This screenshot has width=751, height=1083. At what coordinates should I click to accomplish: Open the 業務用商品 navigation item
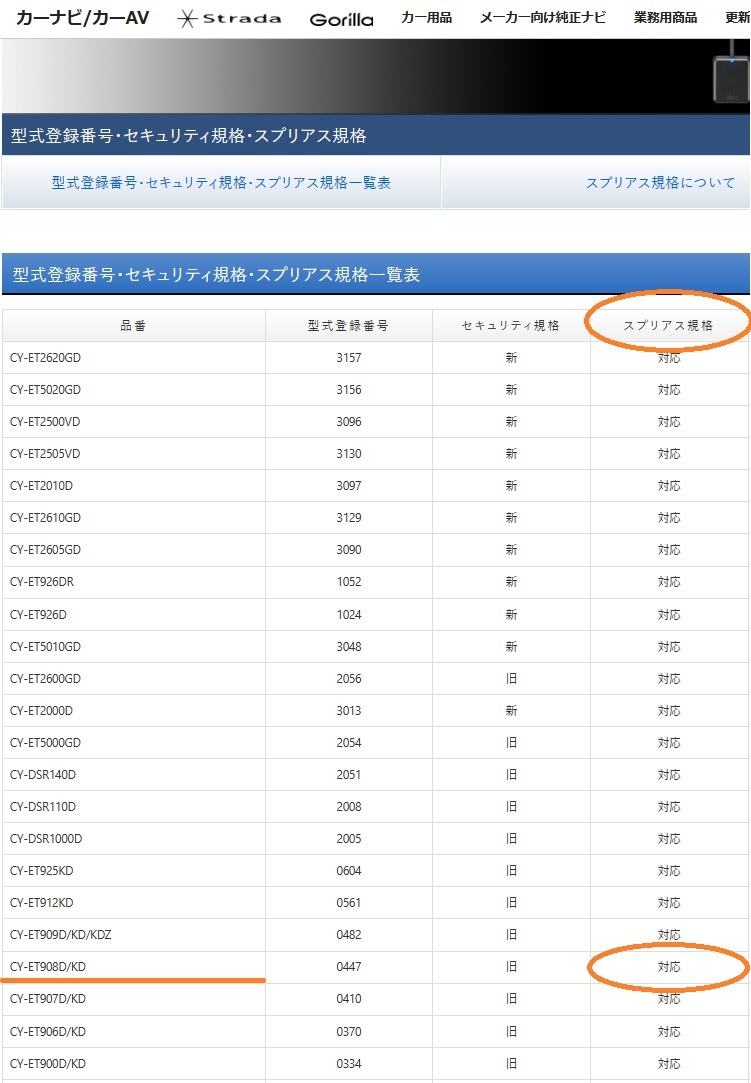pos(666,18)
